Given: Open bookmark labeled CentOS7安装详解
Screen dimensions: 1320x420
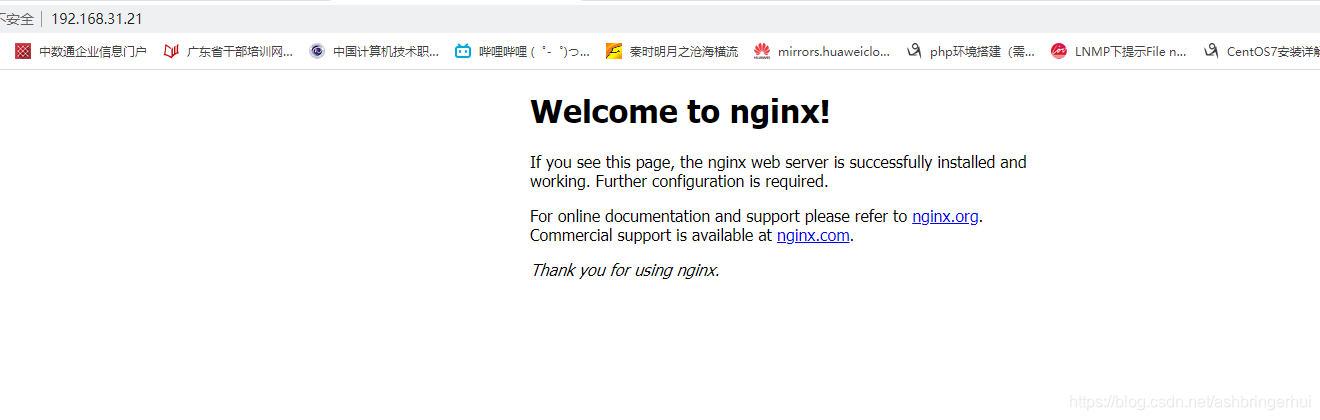Looking at the screenshot, I should pyautogui.click(x=1273, y=52).
